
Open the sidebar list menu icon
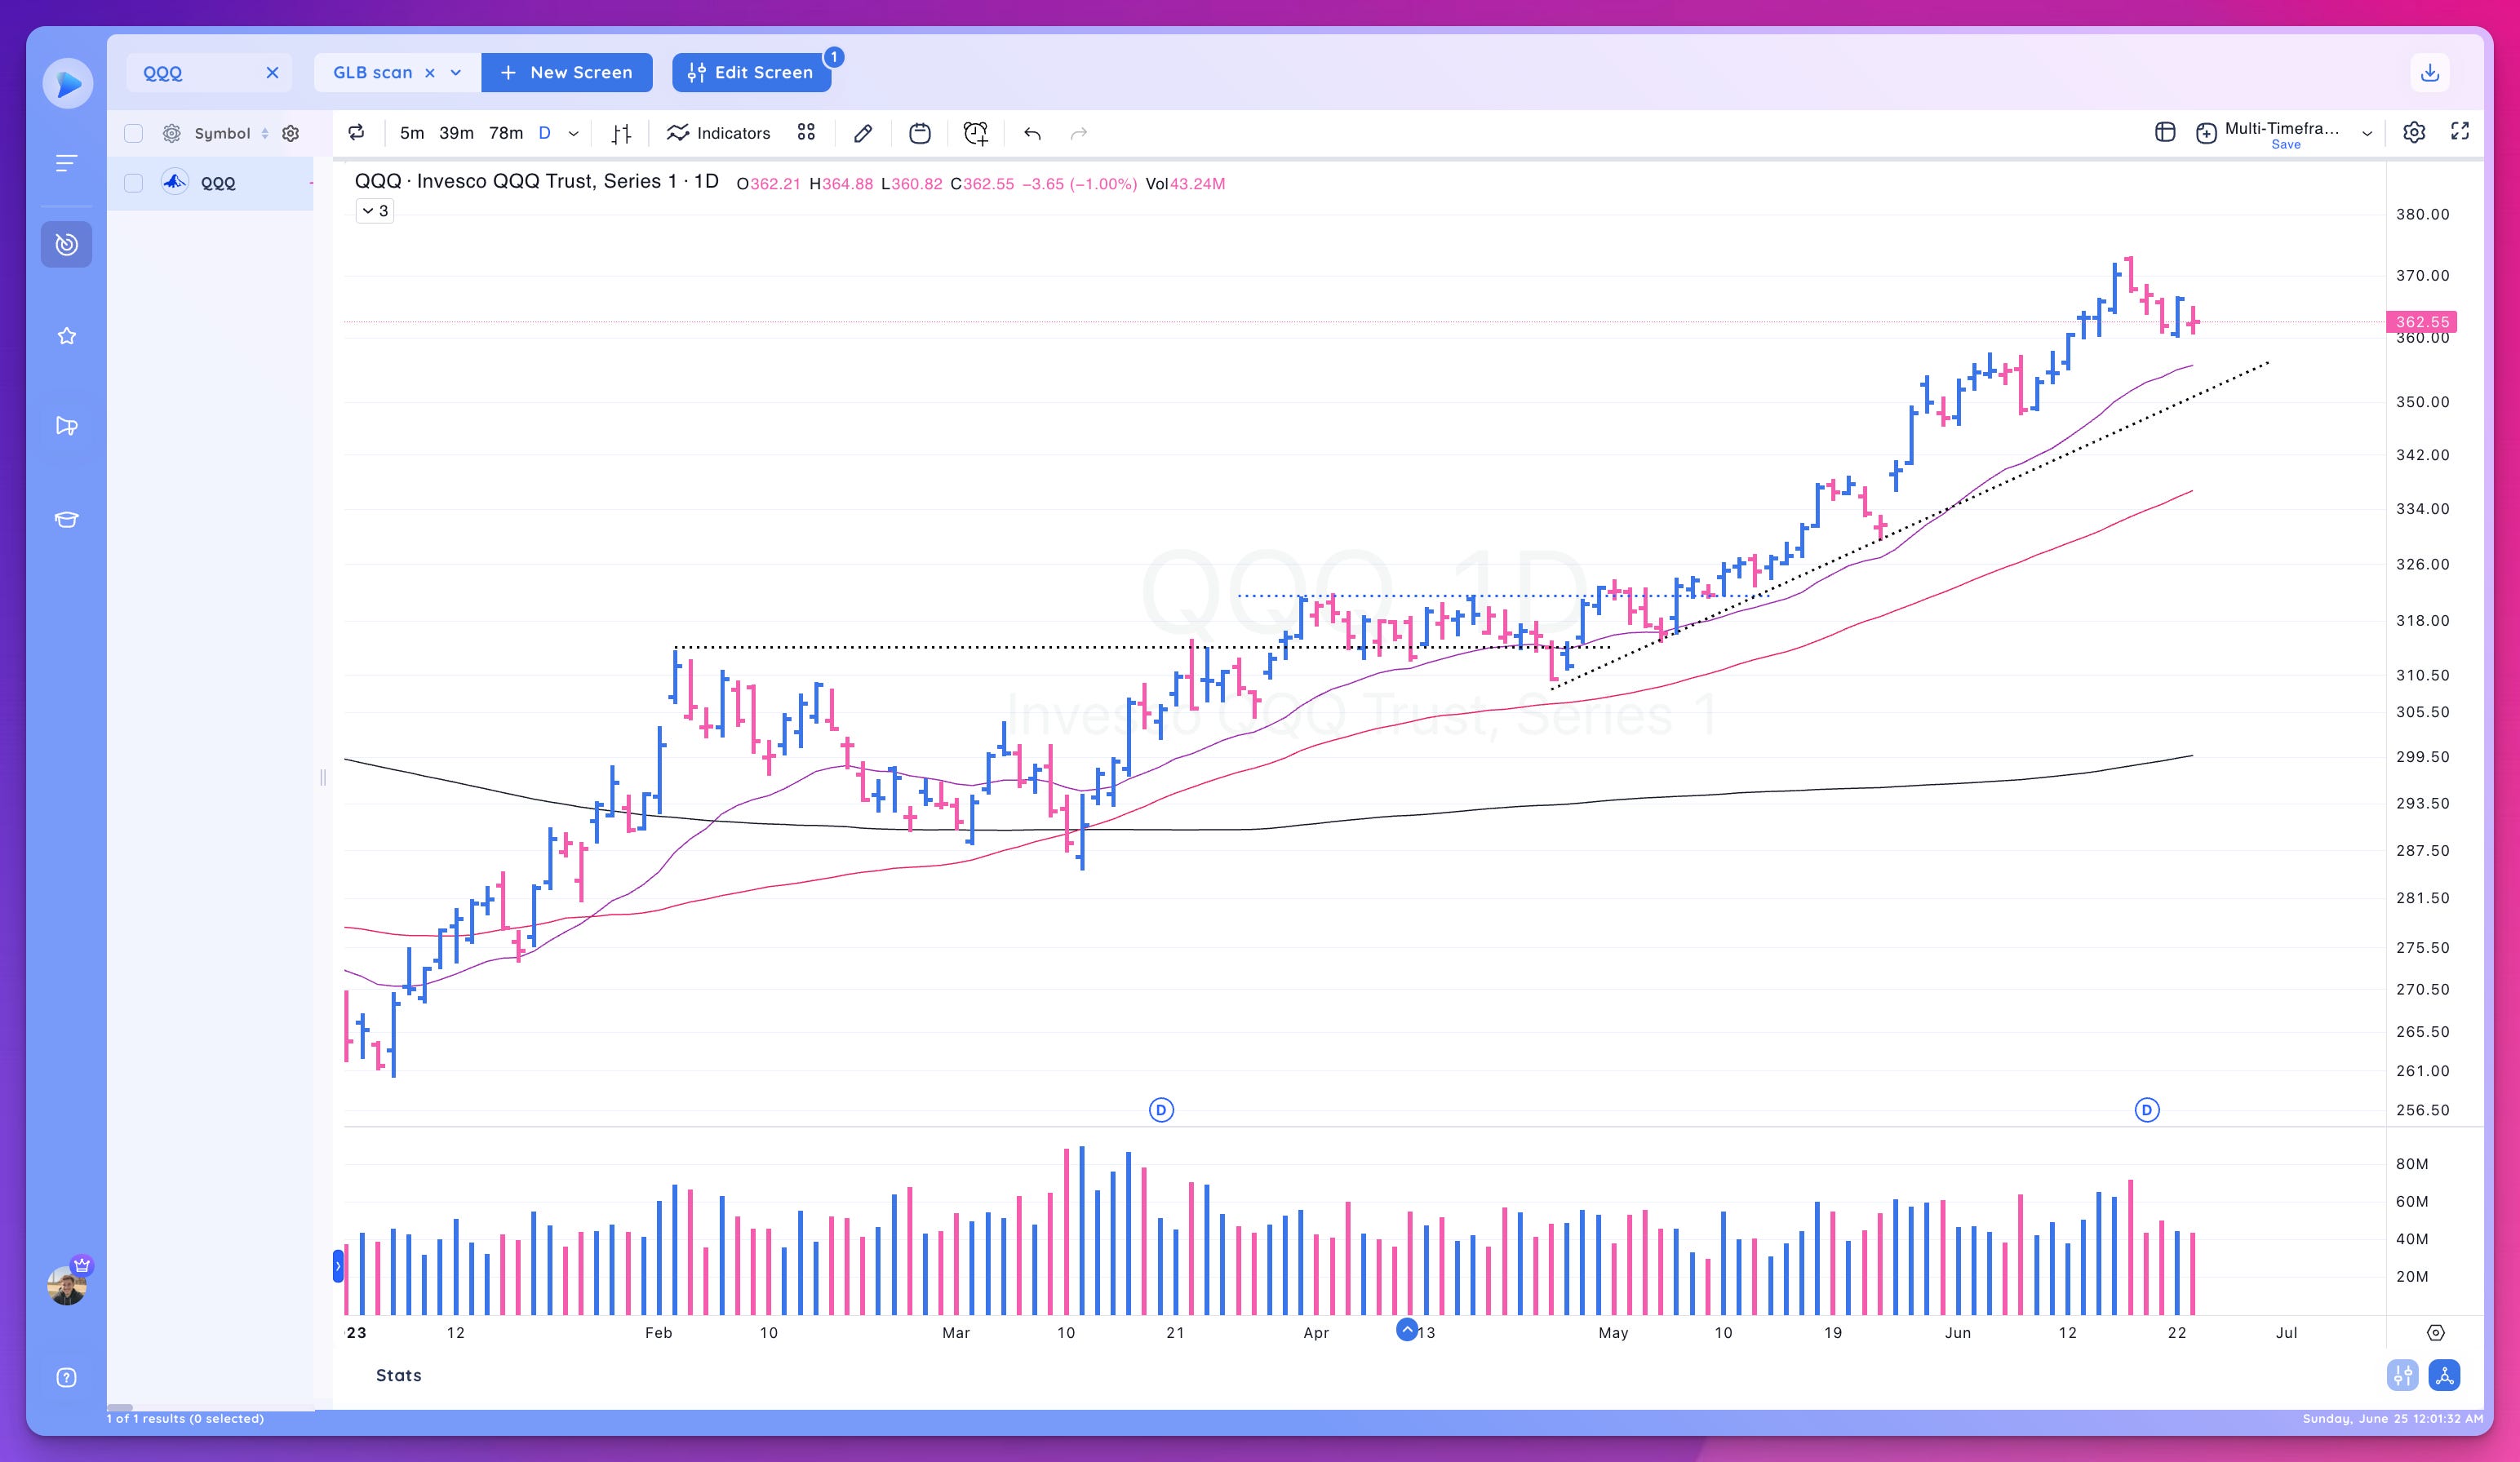point(66,163)
